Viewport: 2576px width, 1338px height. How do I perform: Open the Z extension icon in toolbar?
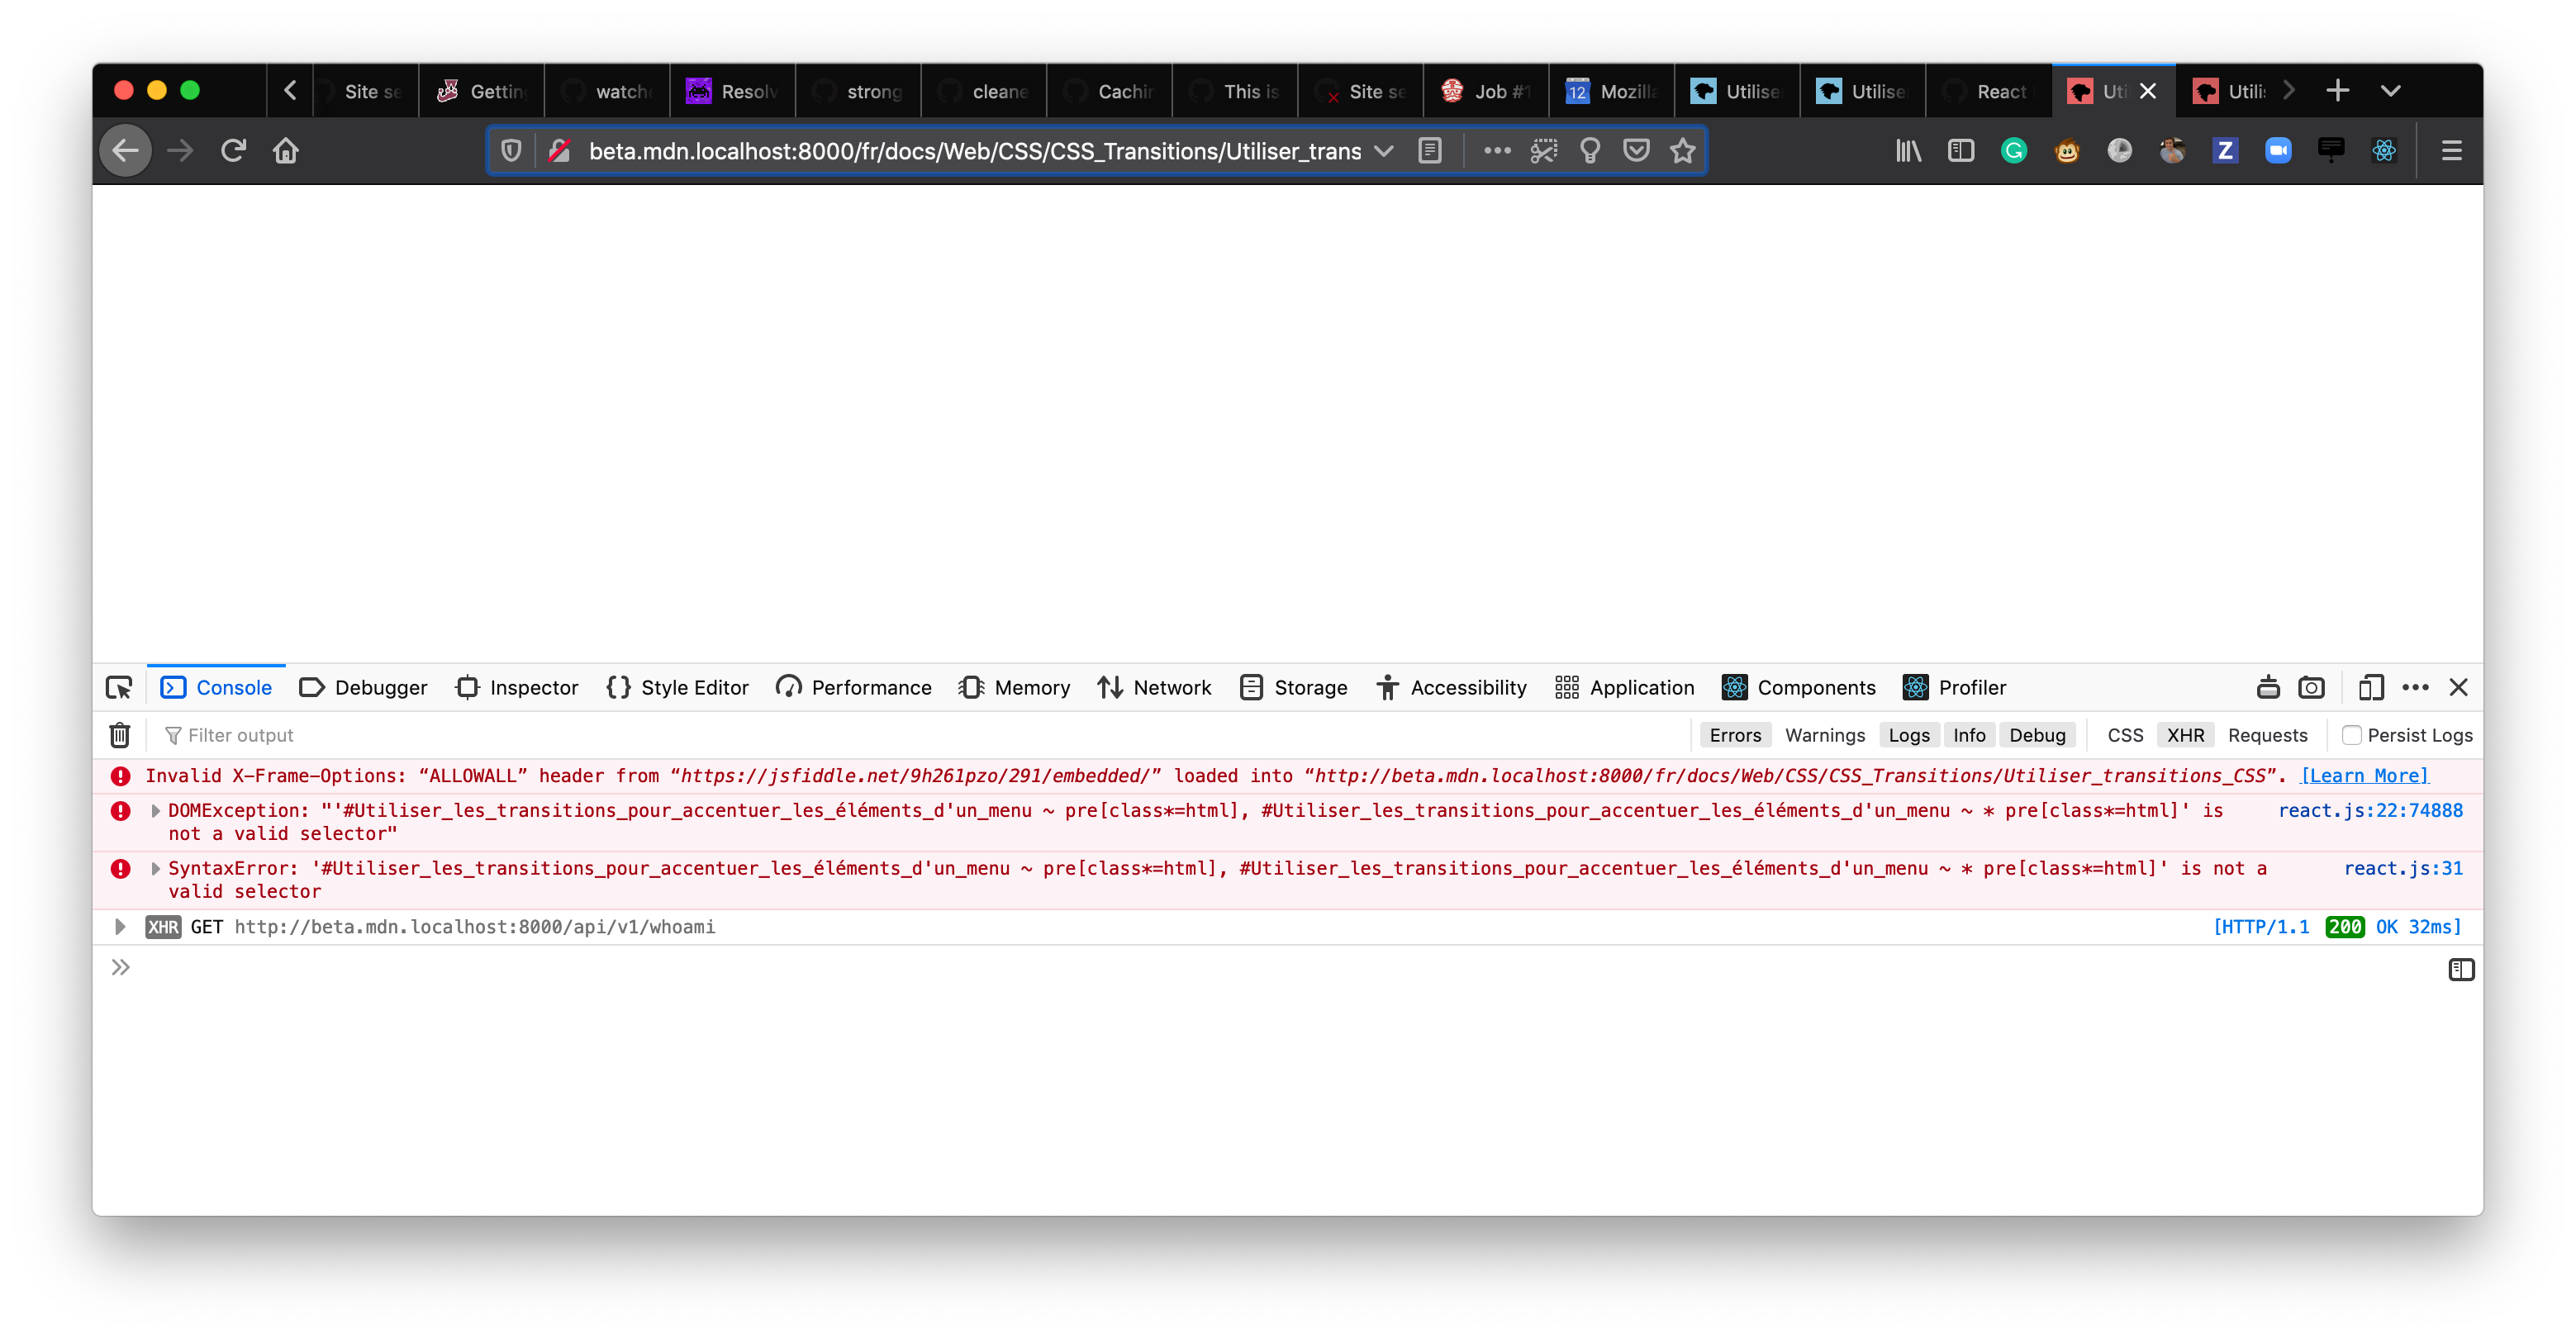tap(2225, 151)
